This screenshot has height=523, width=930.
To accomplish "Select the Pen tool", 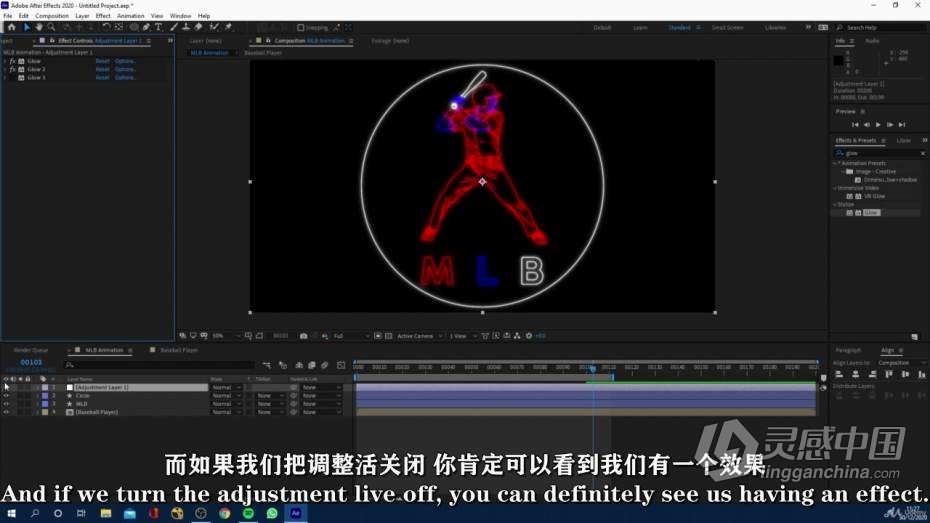I will point(146,27).
